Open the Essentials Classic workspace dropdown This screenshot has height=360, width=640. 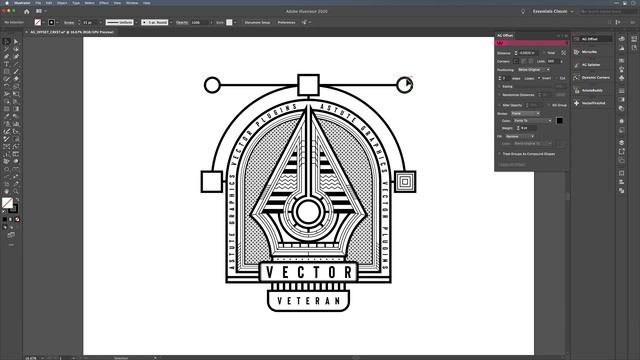(553, 11)
